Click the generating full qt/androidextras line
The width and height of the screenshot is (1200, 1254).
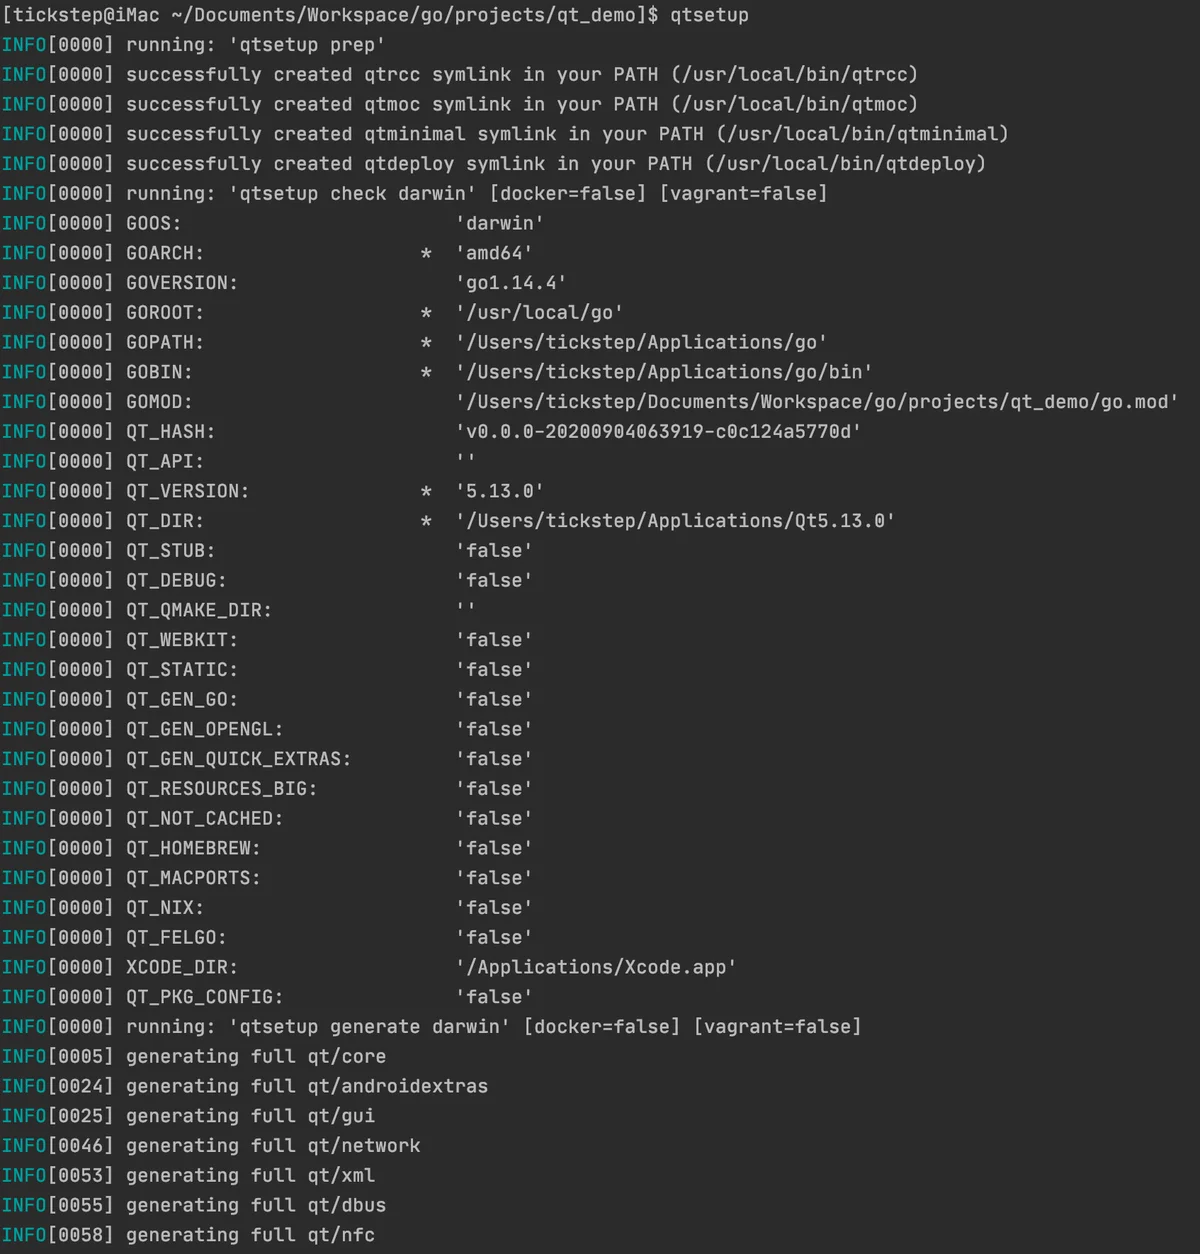pos(245,1086)
